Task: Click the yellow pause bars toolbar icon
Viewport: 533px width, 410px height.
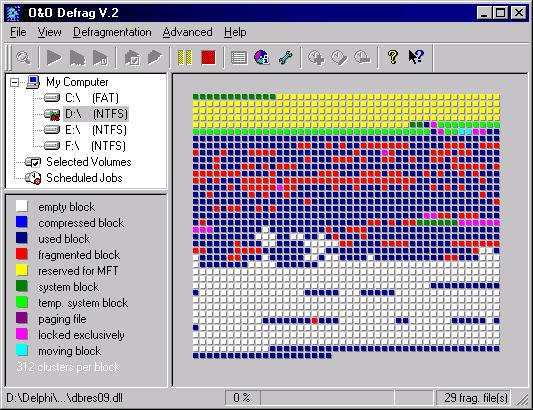Action: (185, 57)
